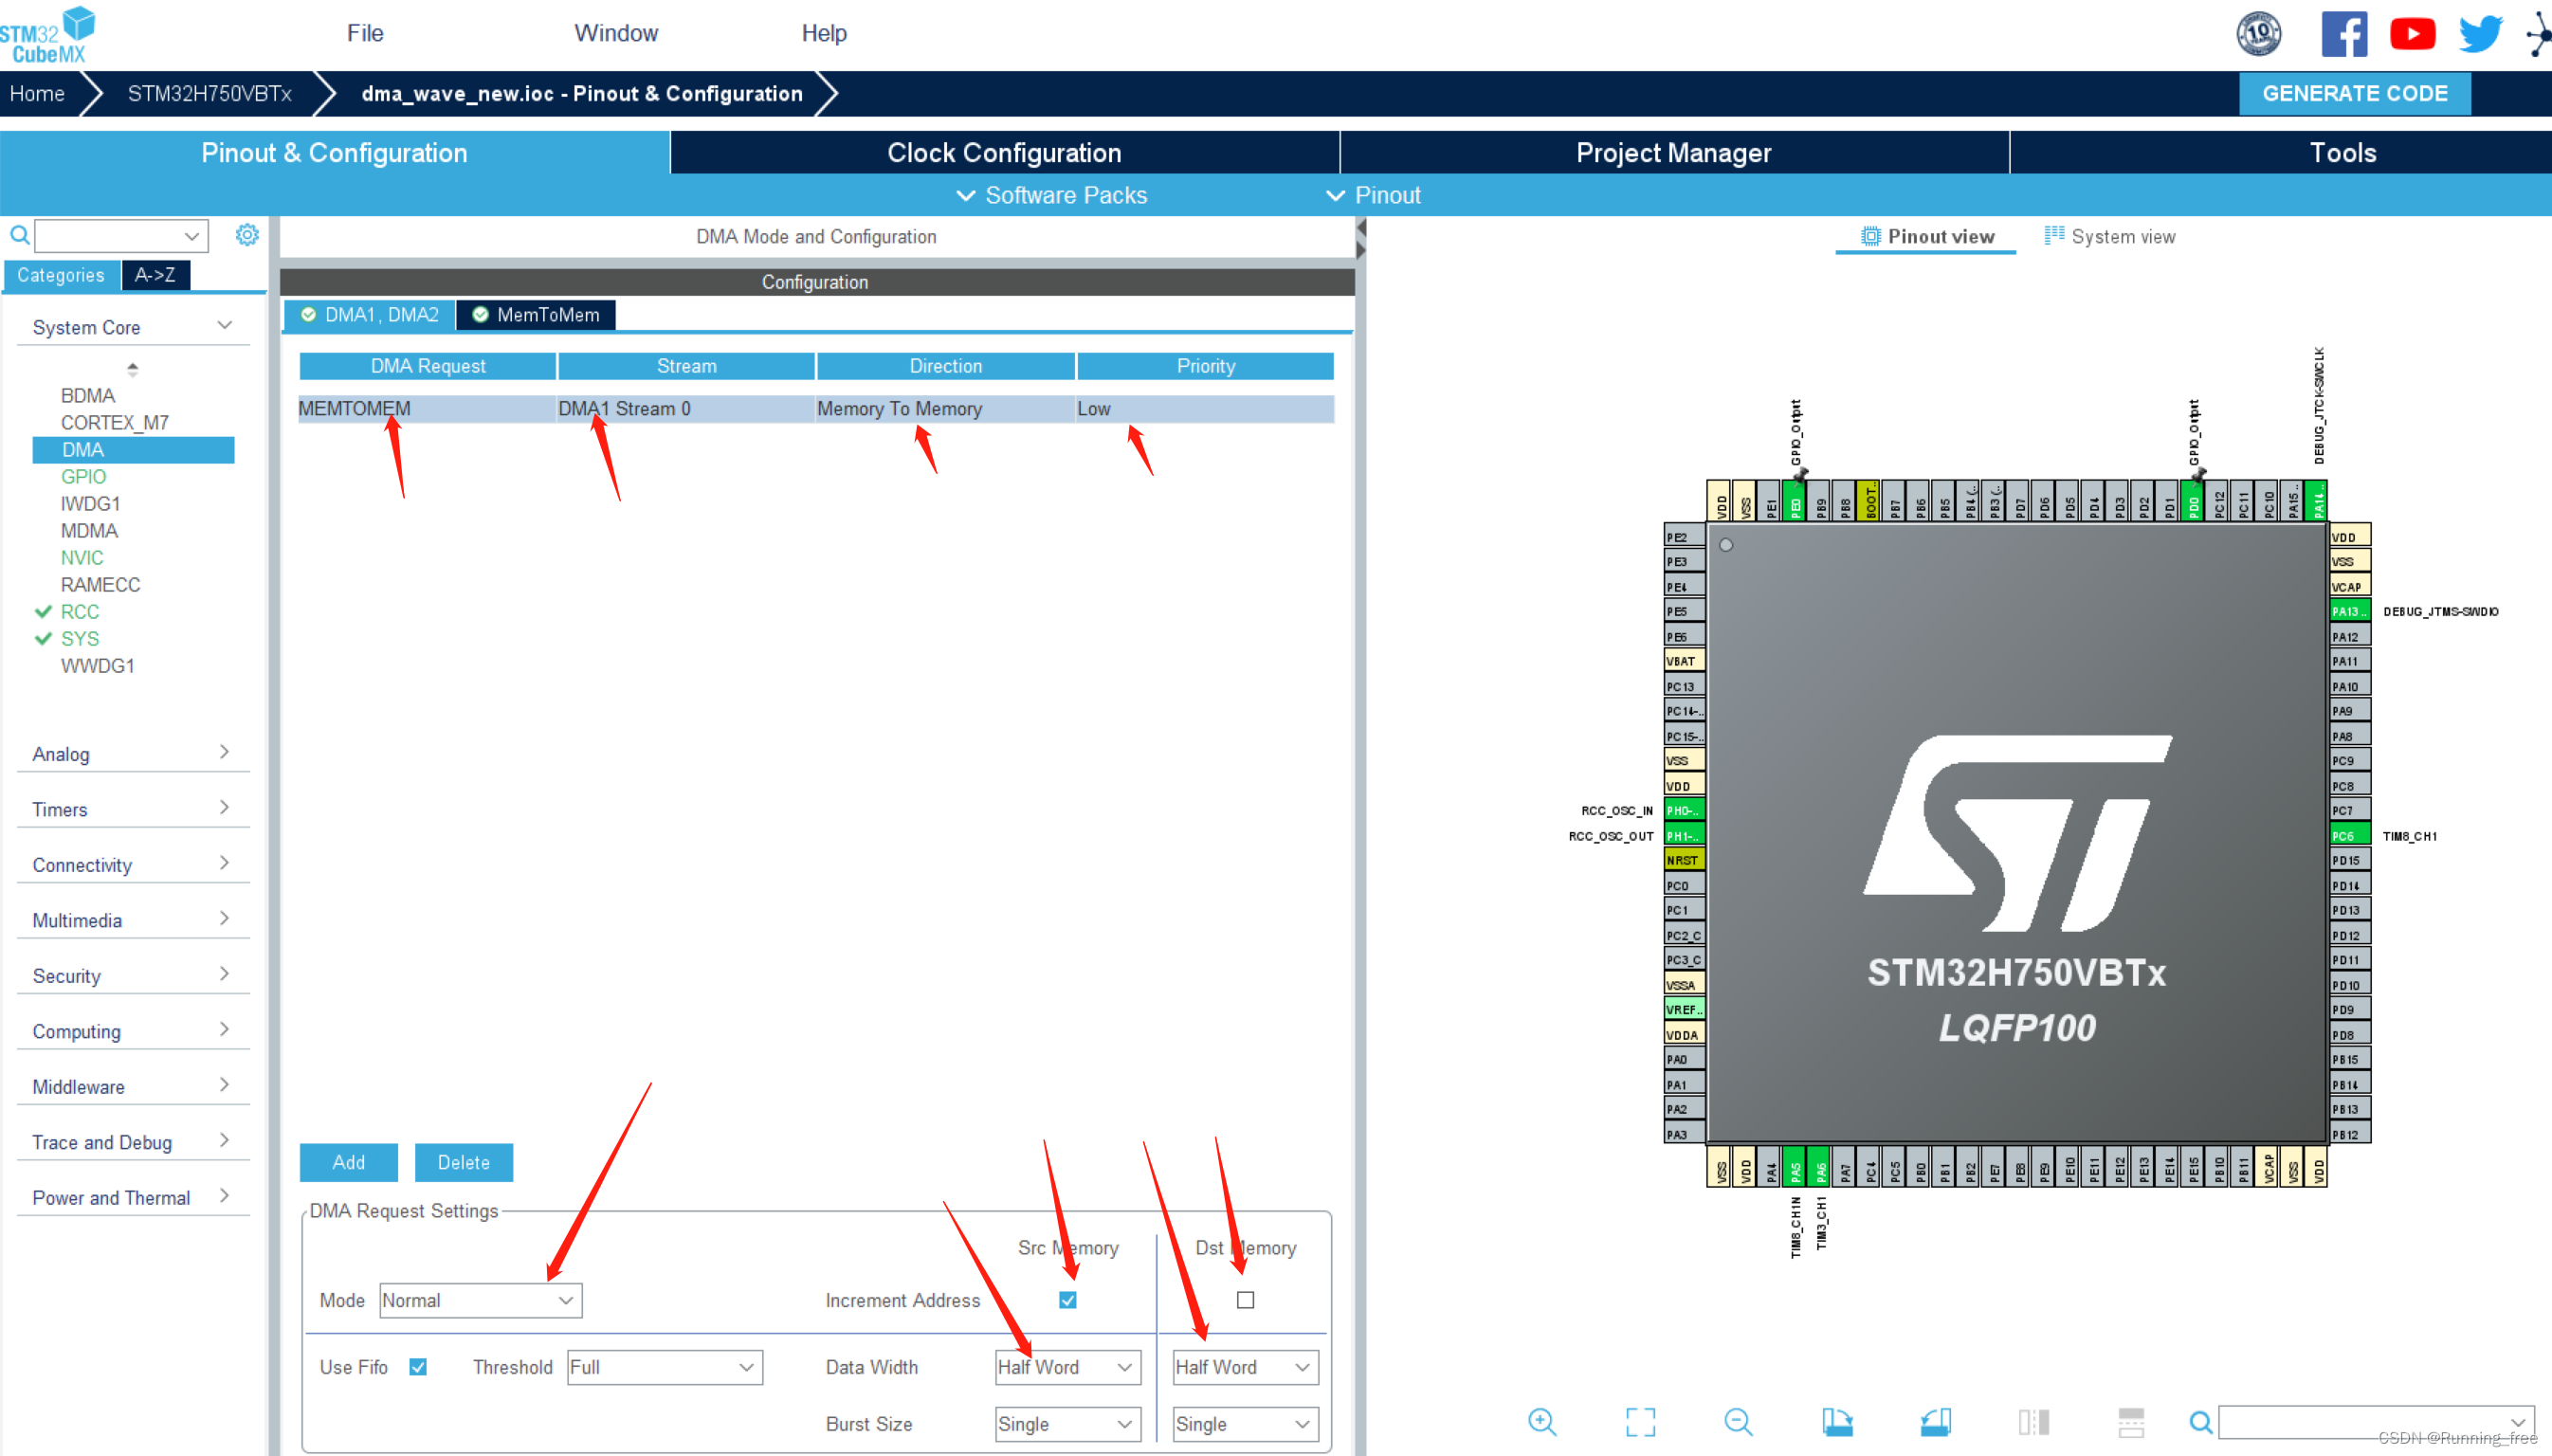Image resolution: width=2552 pixels, height=1456 pixels.
Task: Toggle the Use Fifo checkbox
Action: pyautogui.click(x=418, y=1367)
